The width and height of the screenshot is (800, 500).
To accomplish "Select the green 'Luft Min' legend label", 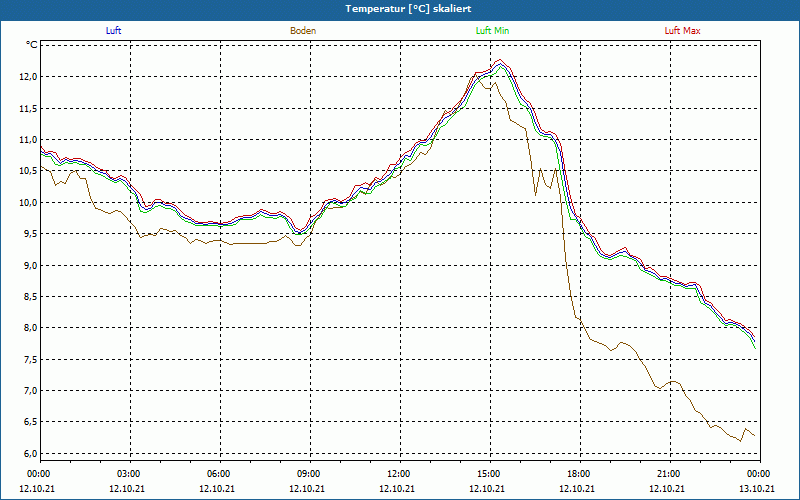I will (492, 31).
